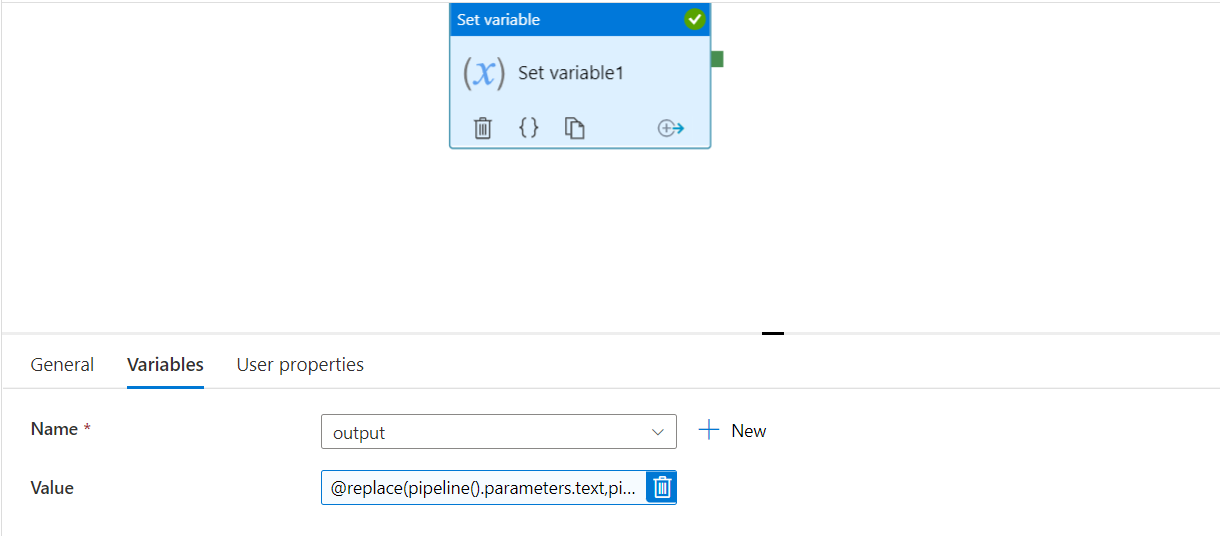Screen dimensions: 1220x536
Task: Open the User properties tab
Action: pos(300,365)
